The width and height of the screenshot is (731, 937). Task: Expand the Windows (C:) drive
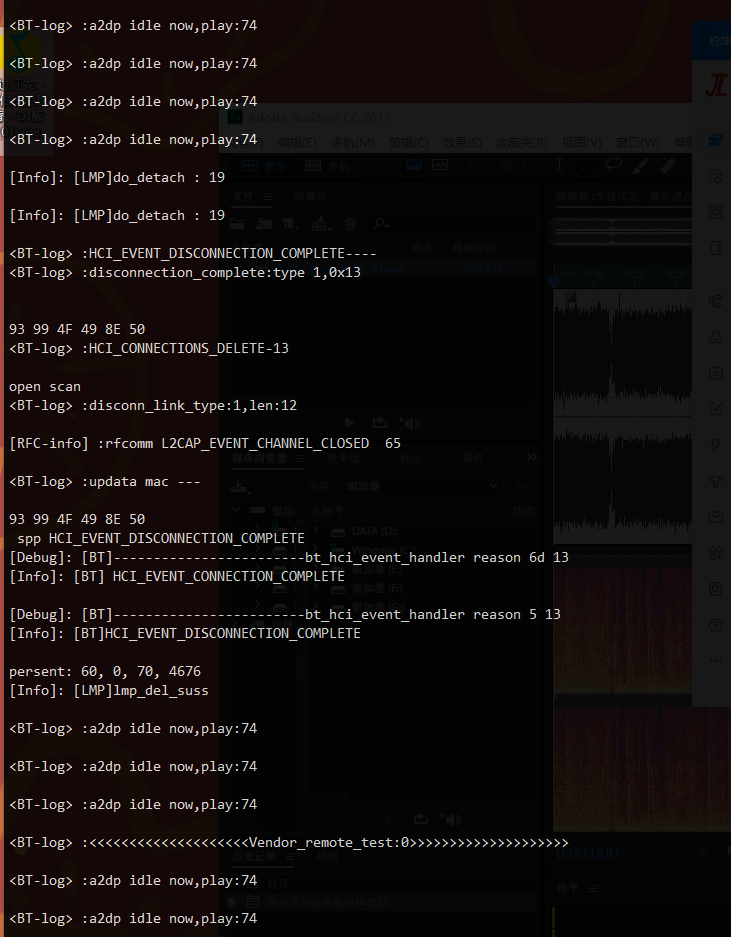point(315,550)
